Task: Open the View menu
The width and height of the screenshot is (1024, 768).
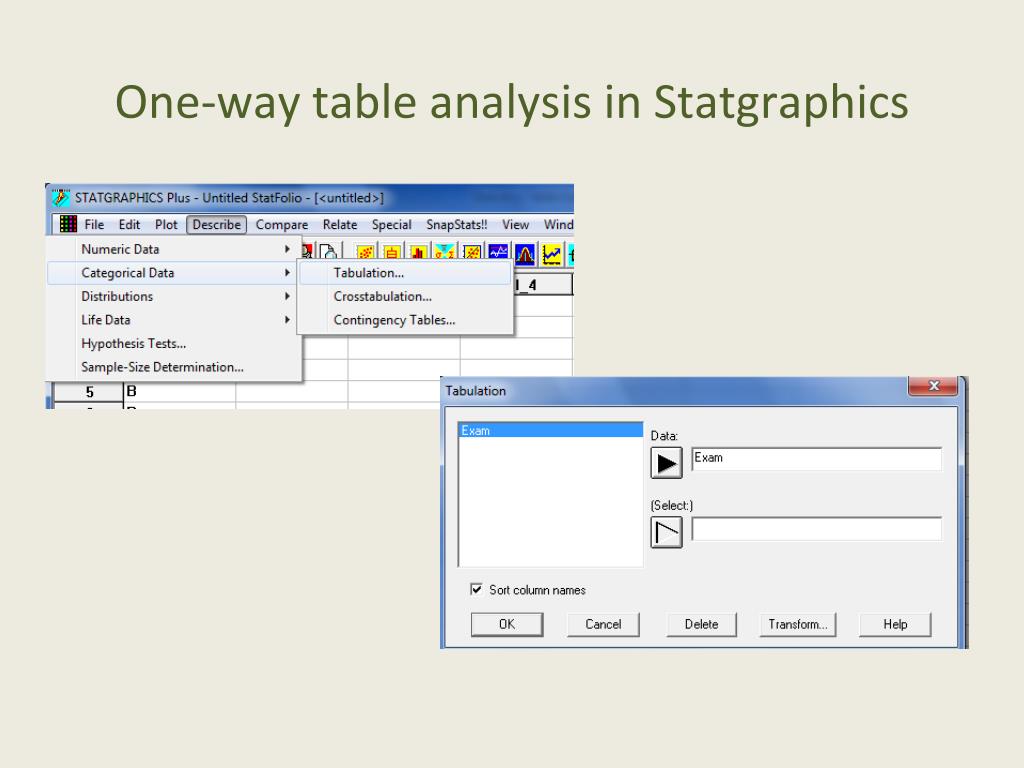Action: [515, 225]
